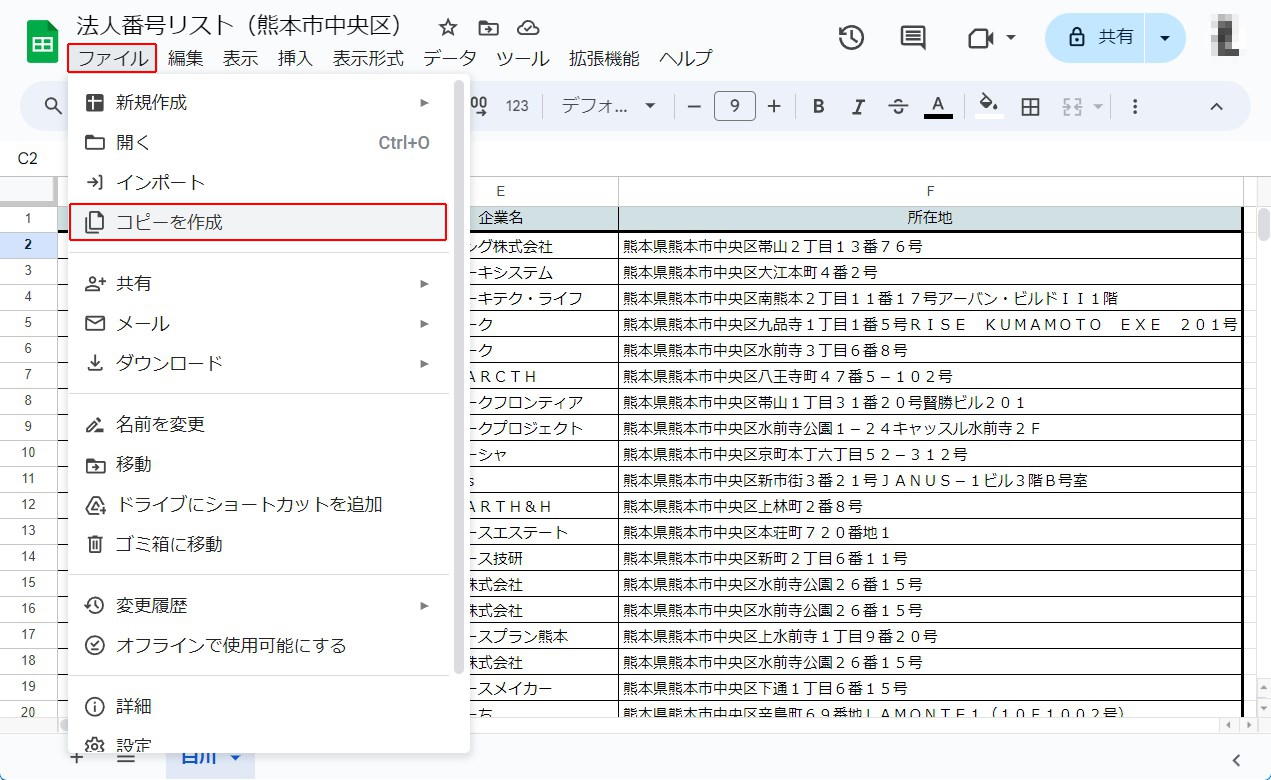The image size is (1271, 780).
Task: Click Make available offline option
Action: tap(230, 646)
